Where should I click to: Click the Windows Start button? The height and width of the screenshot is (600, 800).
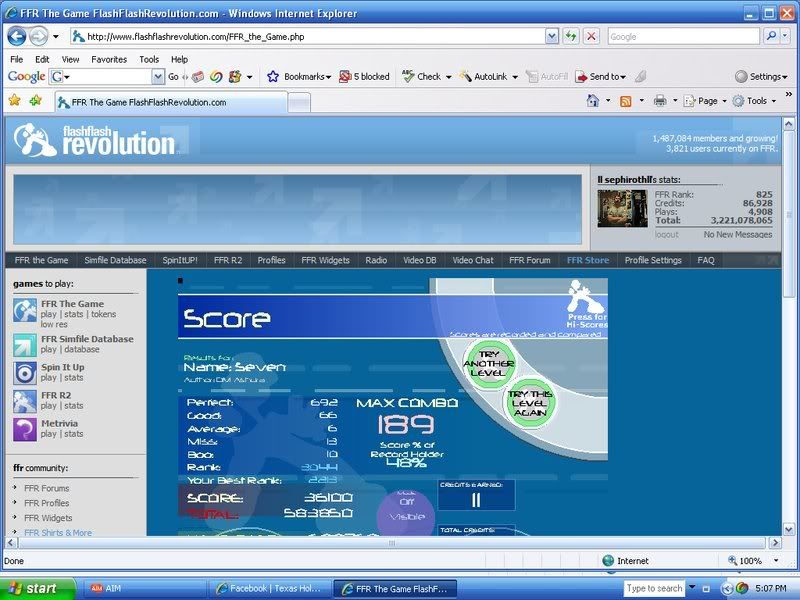pos(36,588)
